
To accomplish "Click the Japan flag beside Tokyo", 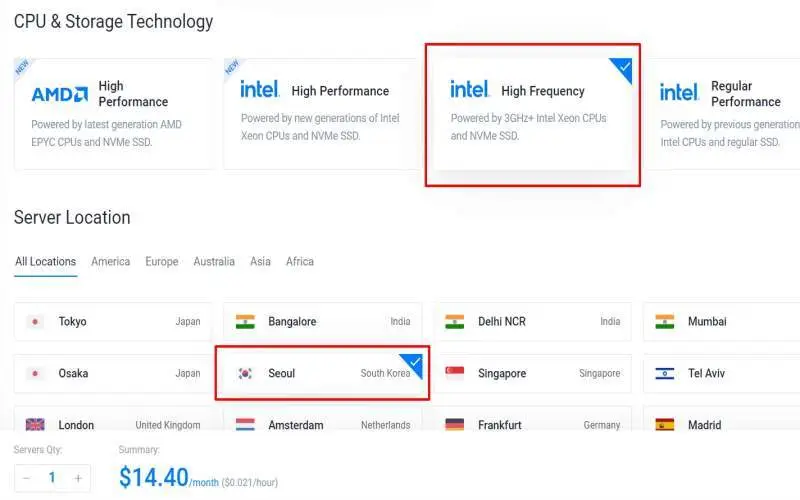I will 35,322.
